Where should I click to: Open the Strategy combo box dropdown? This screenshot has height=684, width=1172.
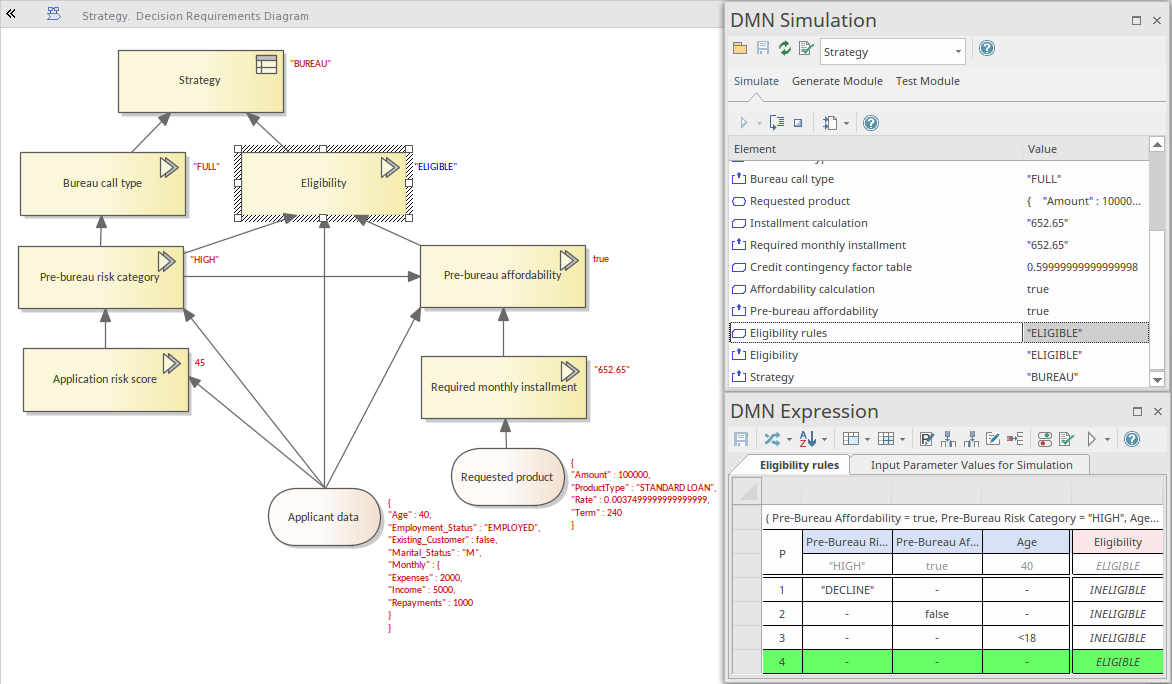point(958,52)
